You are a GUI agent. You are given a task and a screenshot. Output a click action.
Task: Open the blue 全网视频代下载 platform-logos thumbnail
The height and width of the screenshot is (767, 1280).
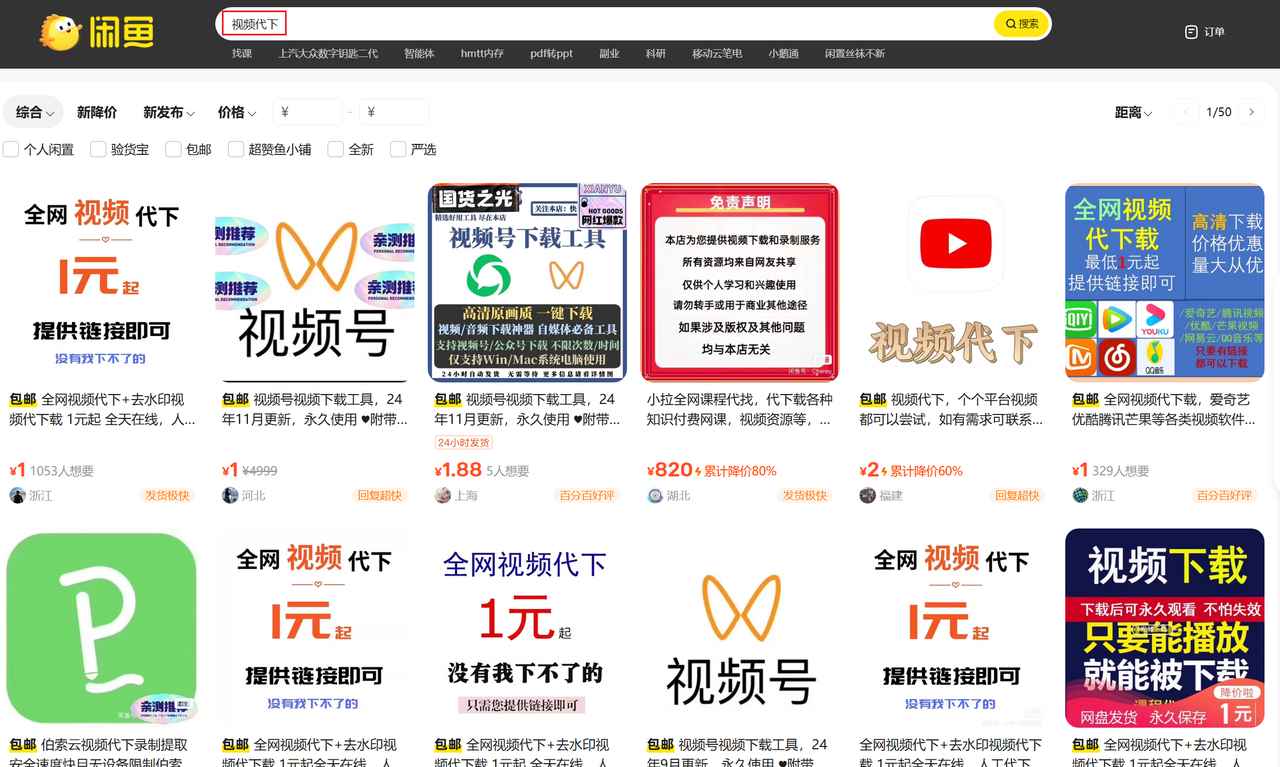pyautogui.click(x=1165, y=282)
